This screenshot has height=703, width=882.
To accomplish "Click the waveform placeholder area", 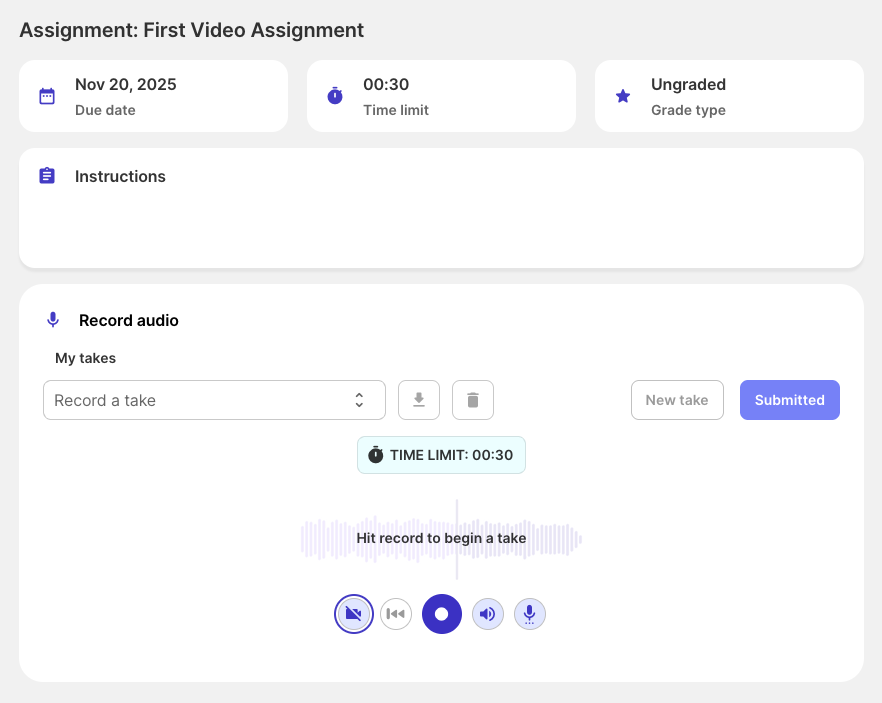I will point(441,538).
